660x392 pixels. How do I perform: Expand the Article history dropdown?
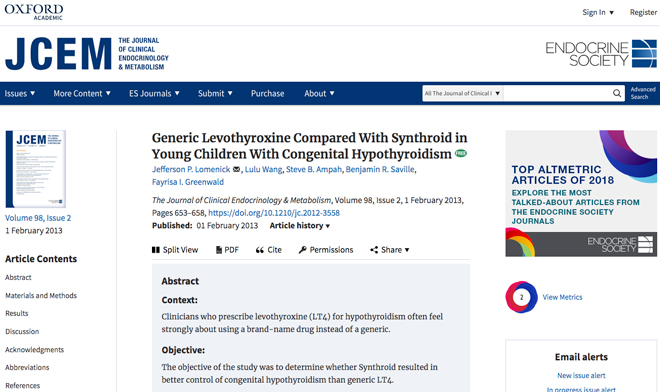(300, 226)
